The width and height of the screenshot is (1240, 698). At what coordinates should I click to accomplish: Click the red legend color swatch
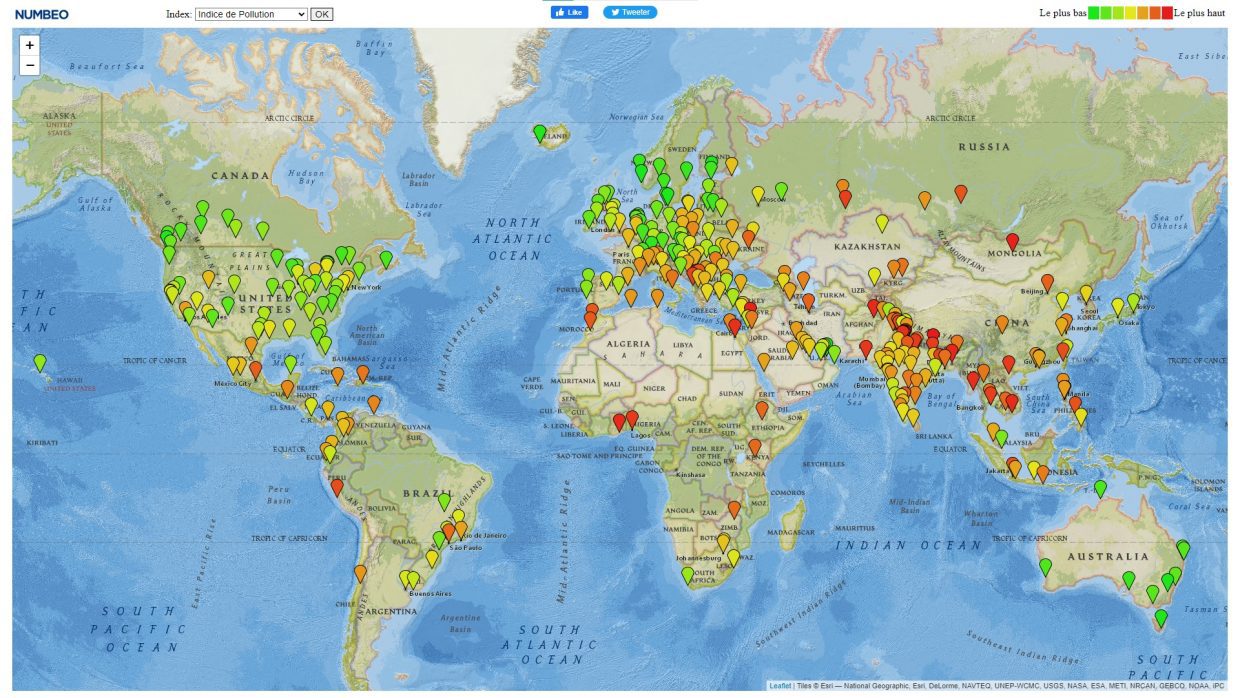1167,13
